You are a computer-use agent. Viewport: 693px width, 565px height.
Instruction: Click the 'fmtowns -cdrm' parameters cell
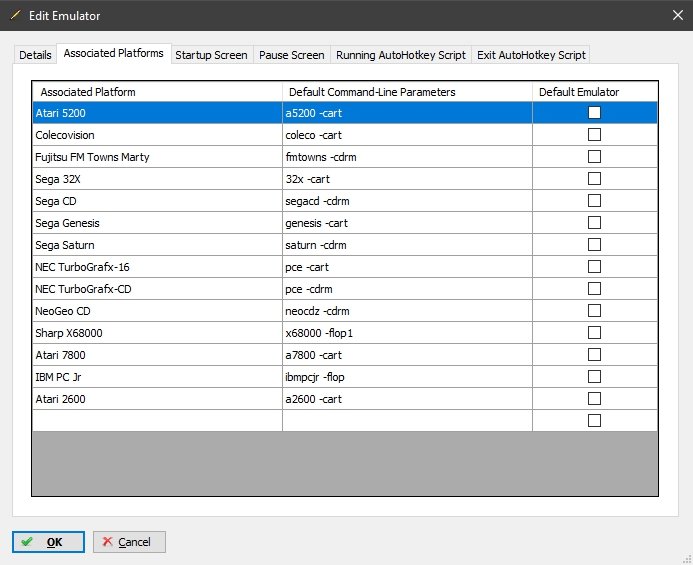[x=407, y=157]
